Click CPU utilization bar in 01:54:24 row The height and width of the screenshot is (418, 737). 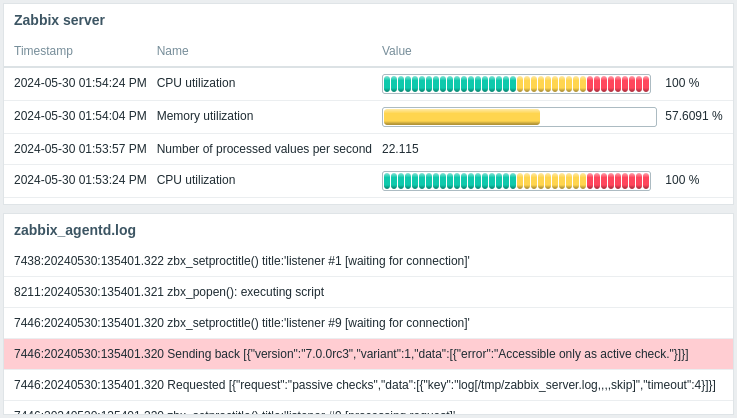[x=516, y=84]
